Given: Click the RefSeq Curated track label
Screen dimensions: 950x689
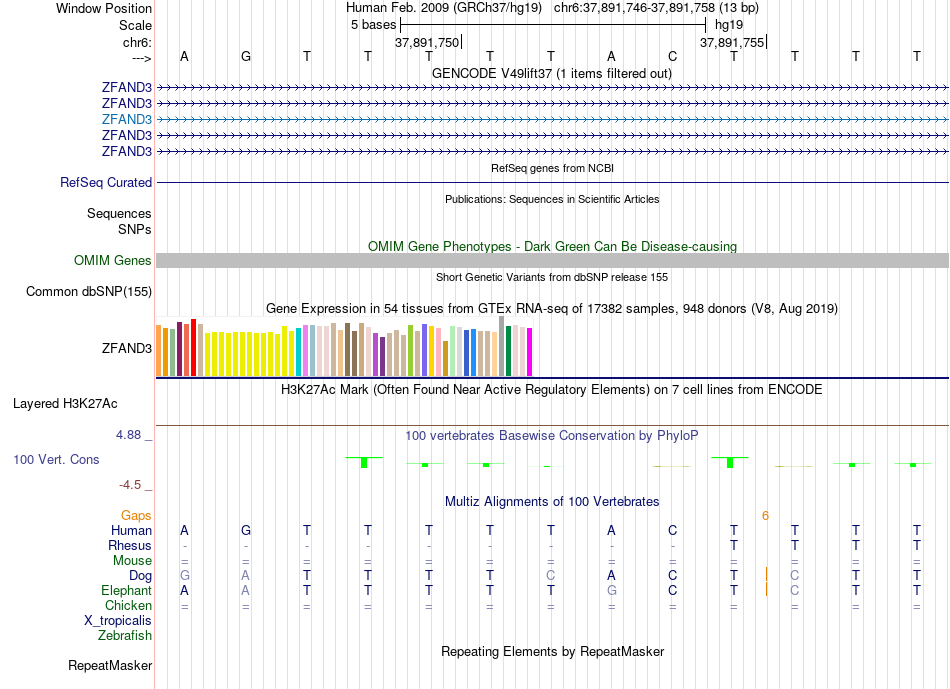Looking at the screenshot, I should [x=106, y=182].
